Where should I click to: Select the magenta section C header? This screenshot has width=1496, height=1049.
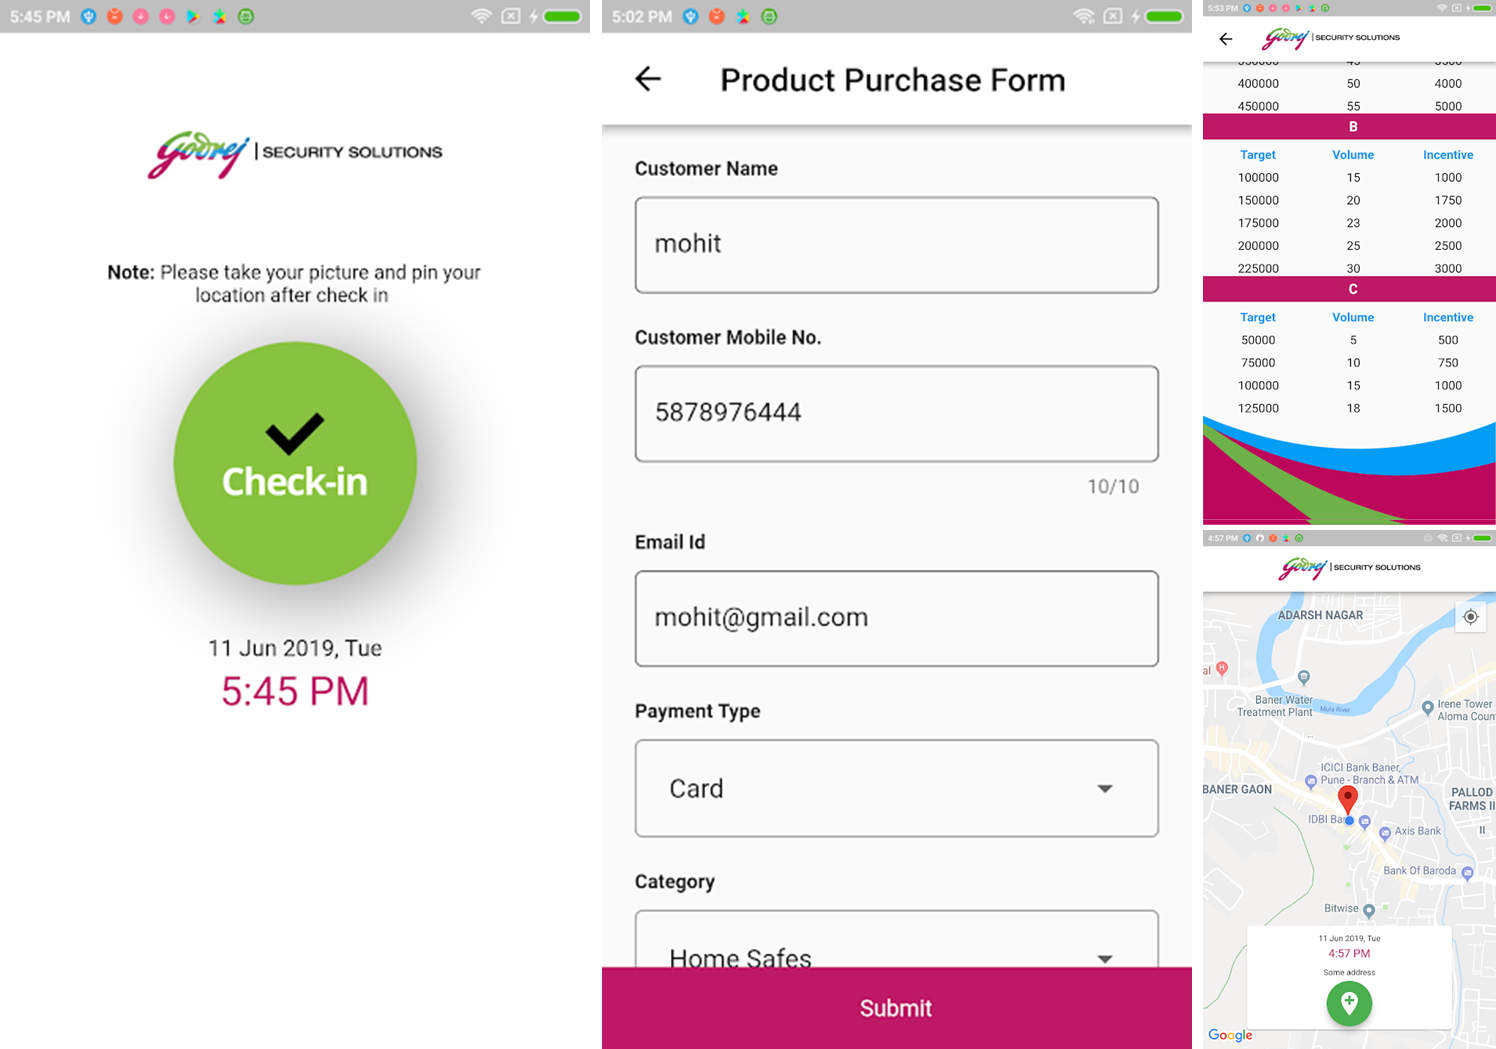[1349, 289]
